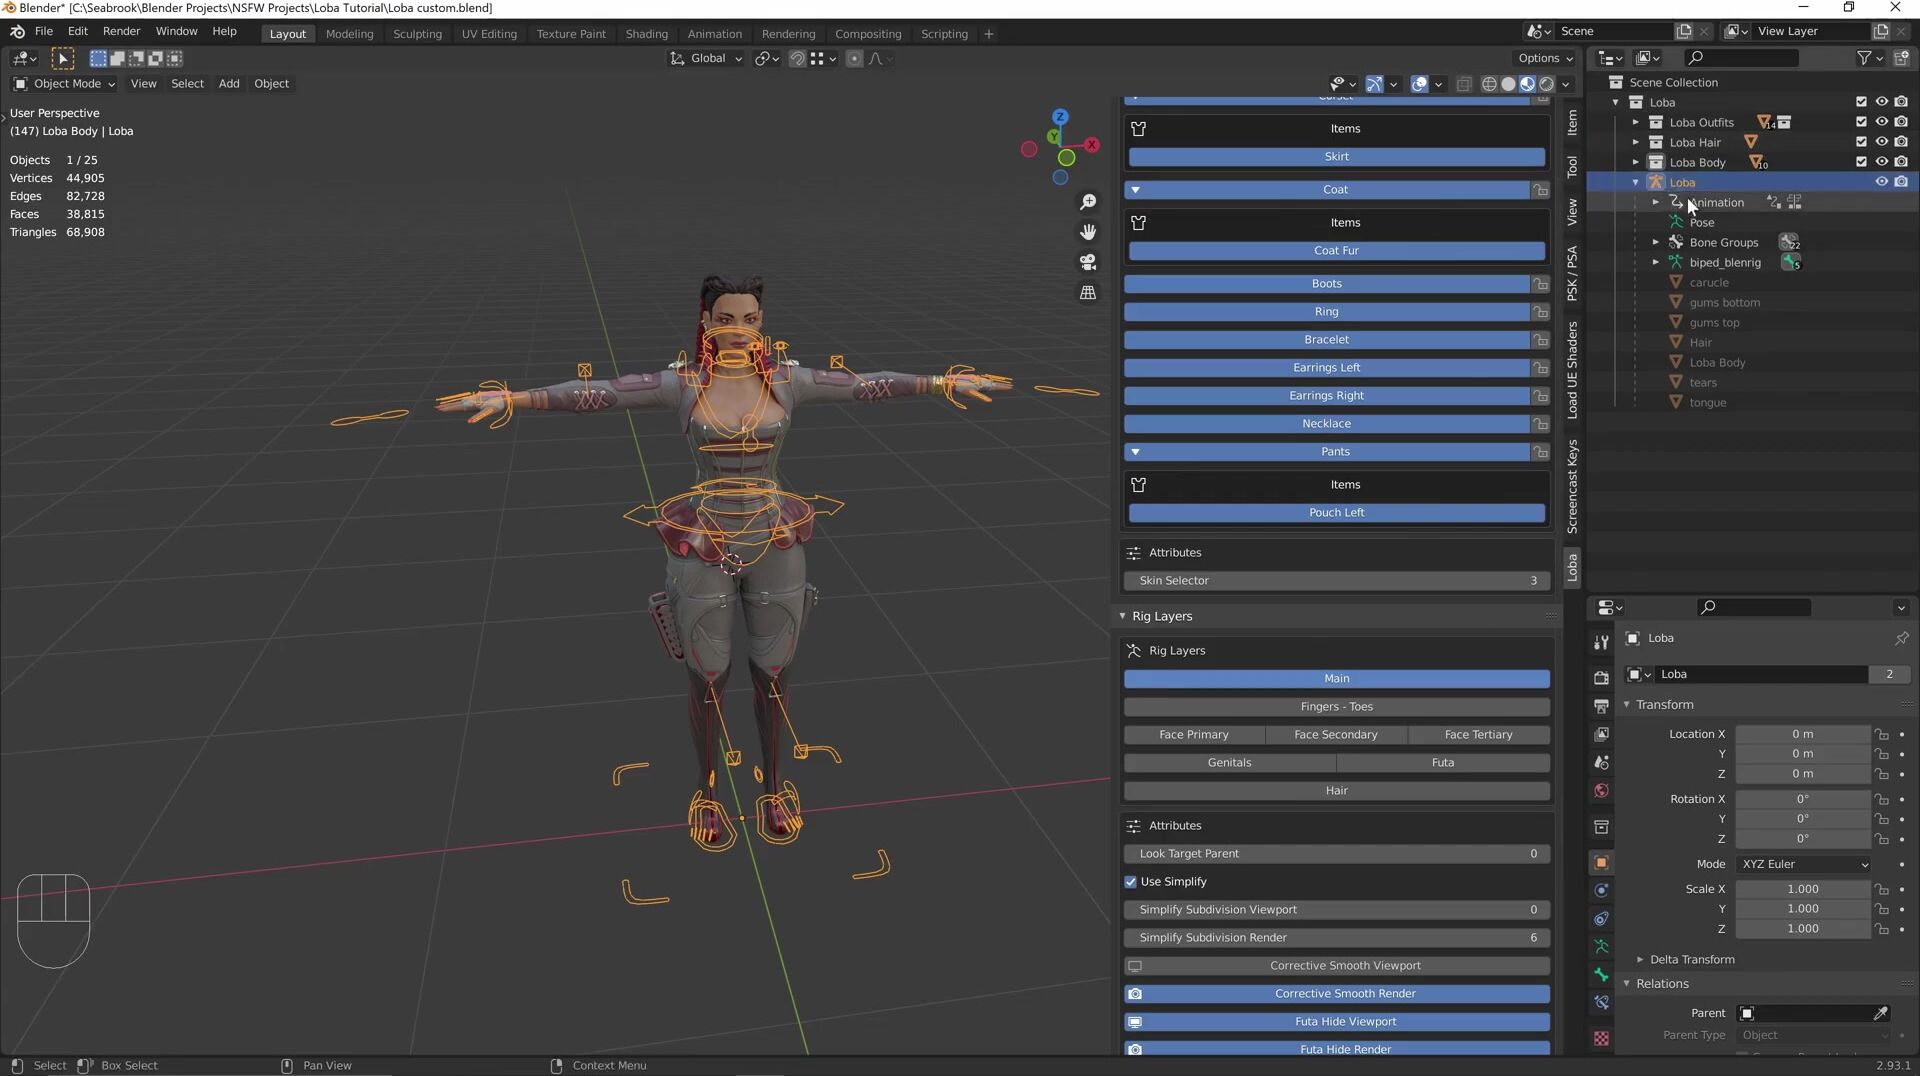Open the Render properties tab icon
Viewport: 1920px width, 1076px height.
[x=1601, y=678]
